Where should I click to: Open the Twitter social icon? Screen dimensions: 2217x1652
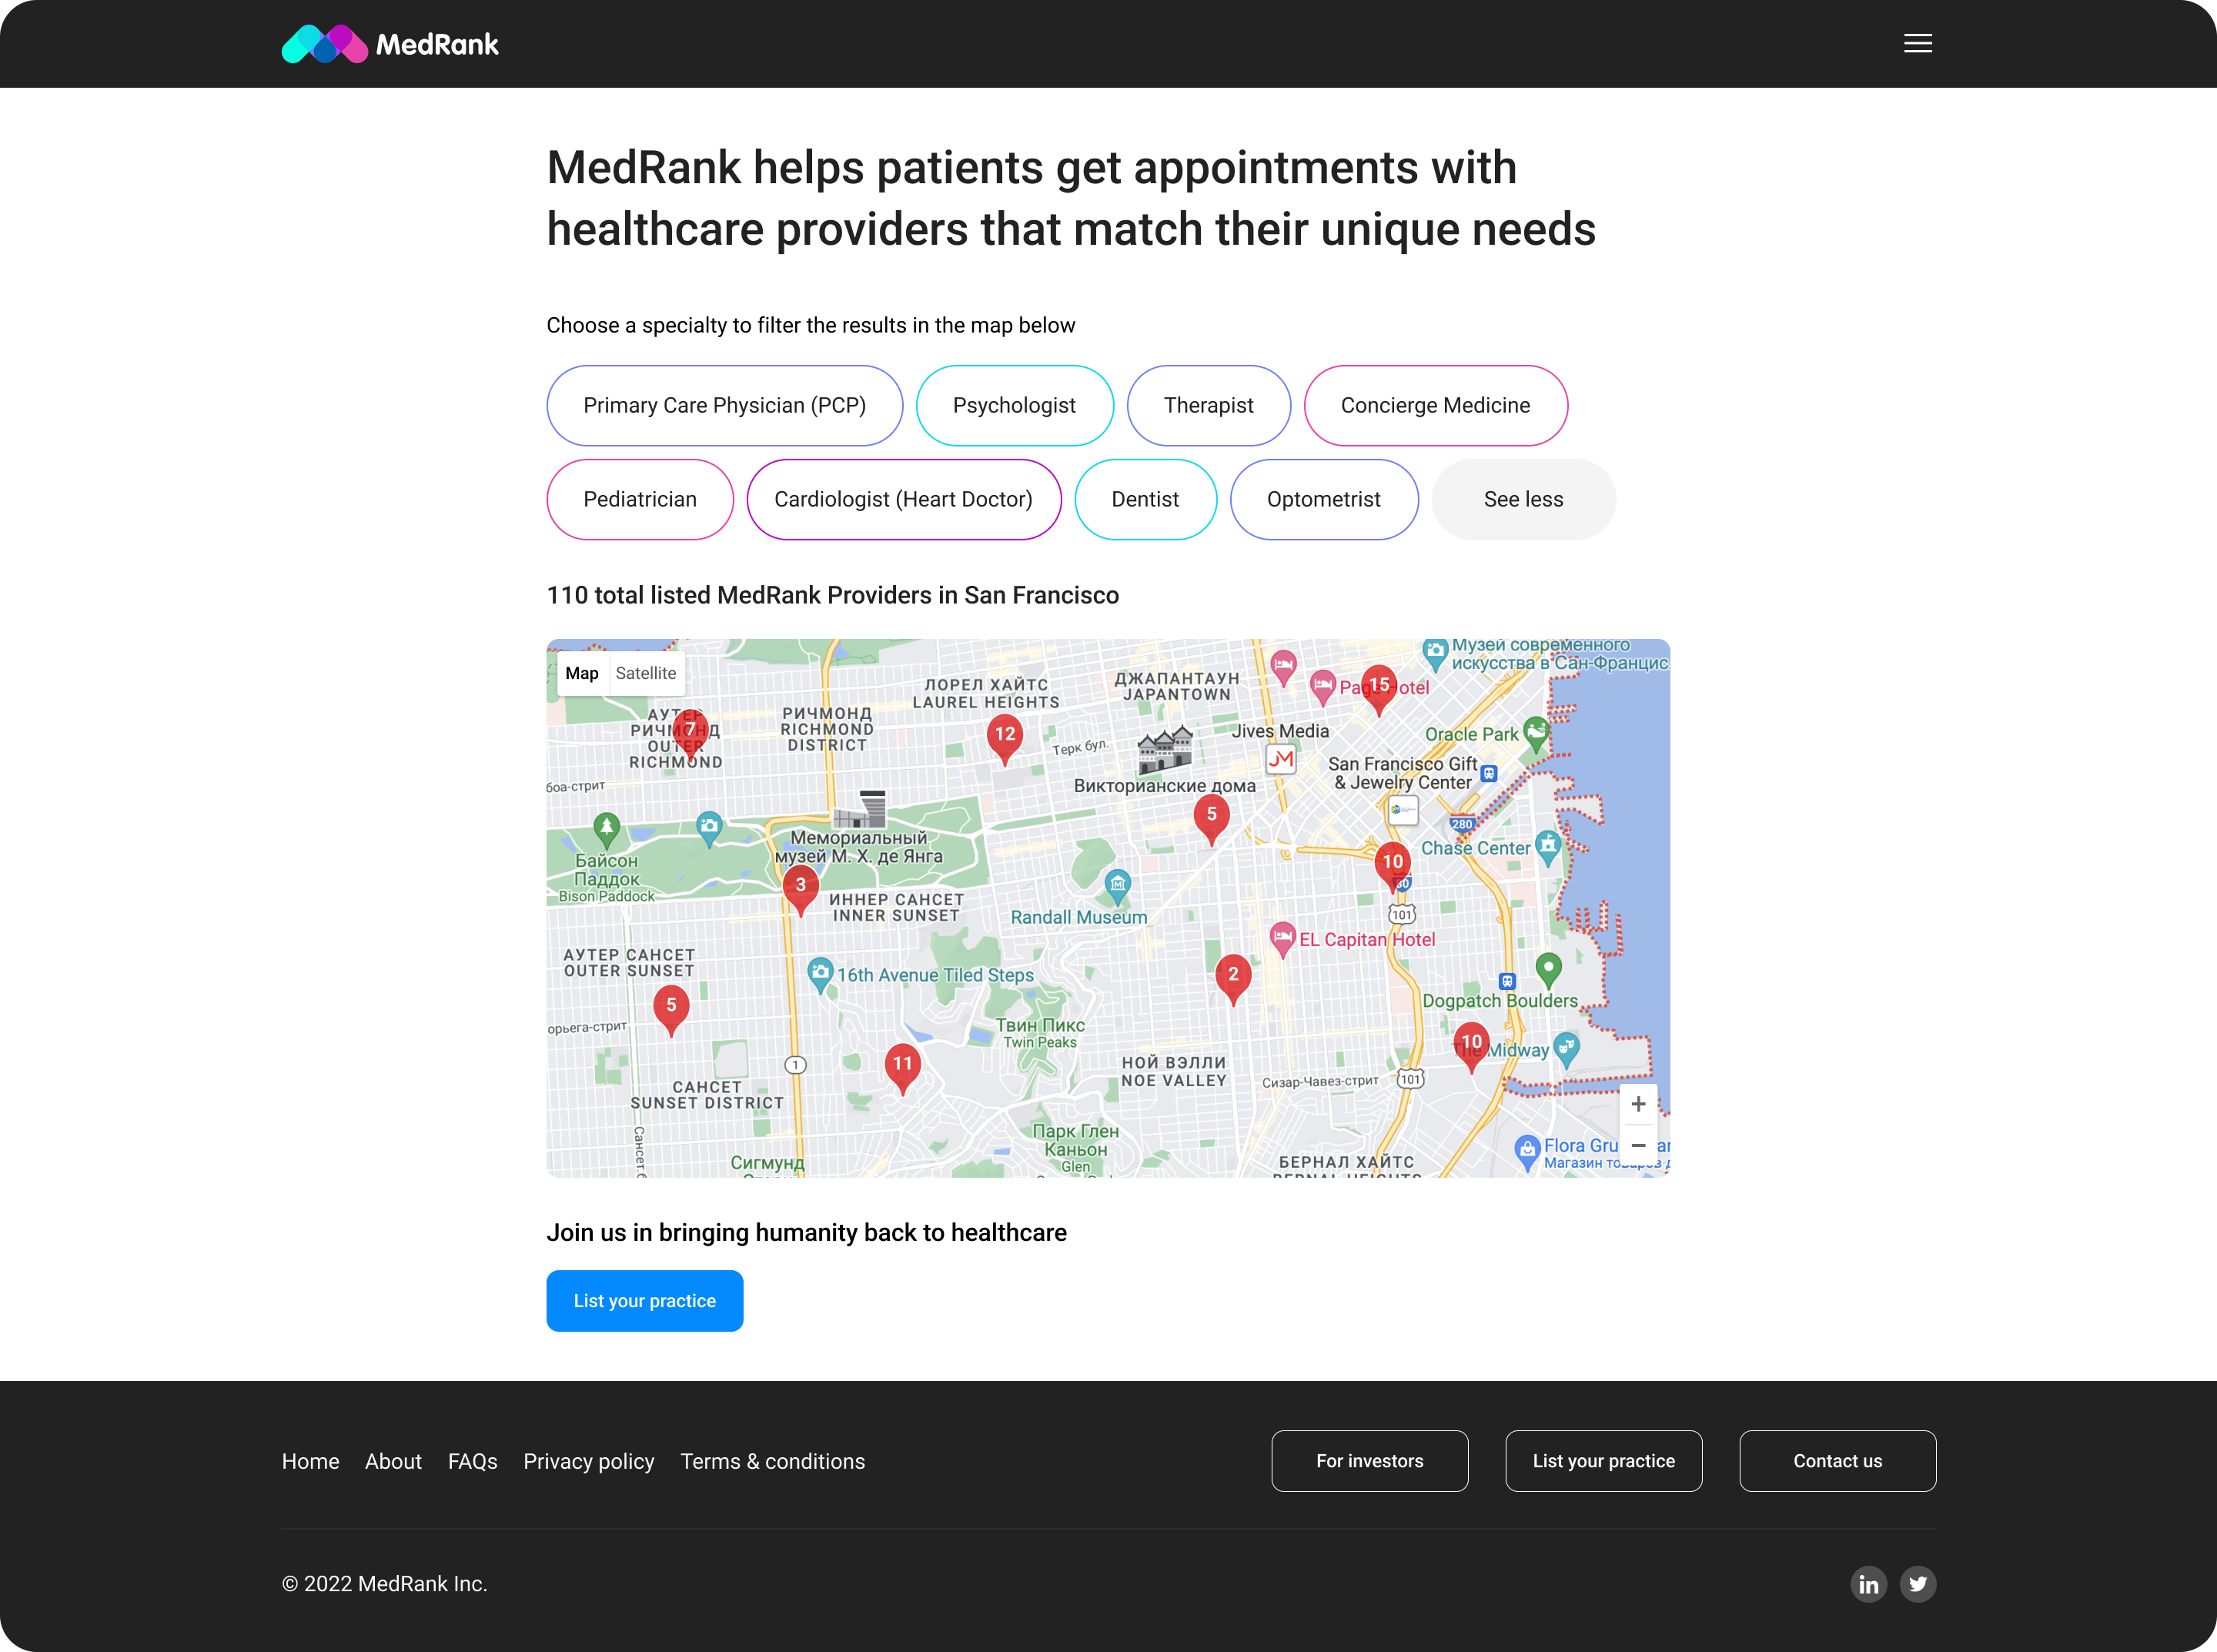coord(1917,1584)
